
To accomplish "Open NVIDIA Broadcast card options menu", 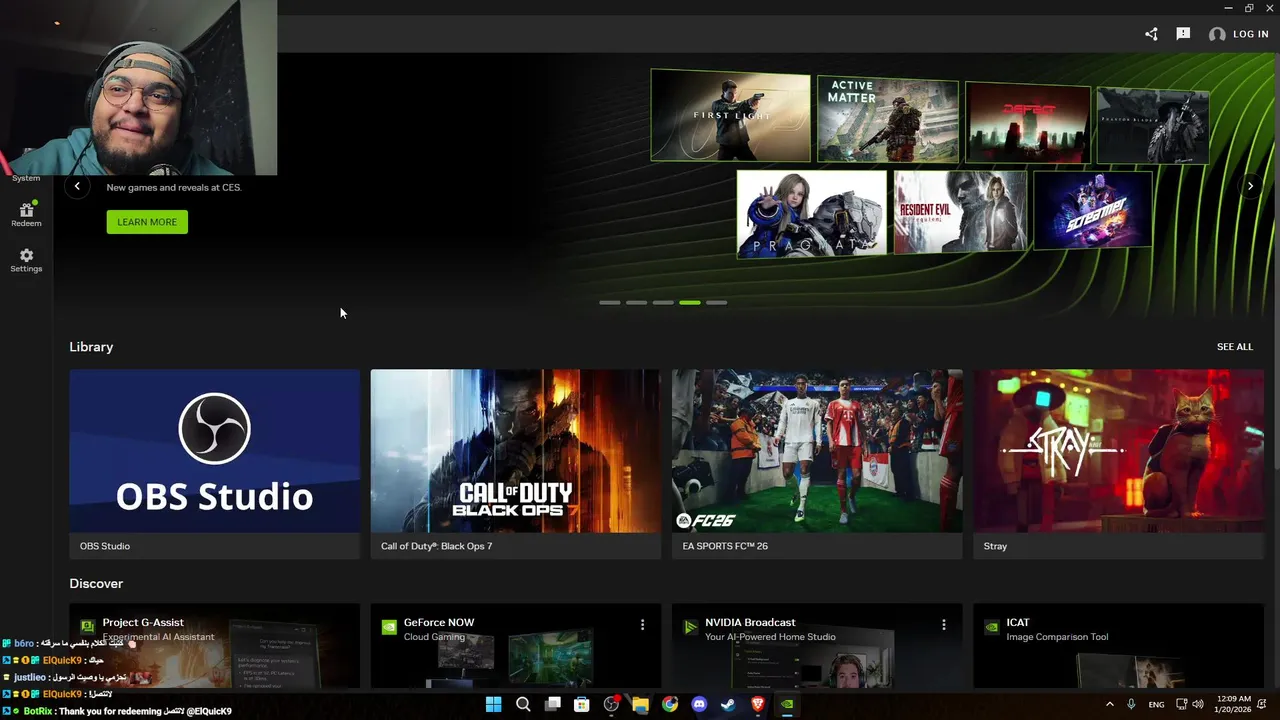I will tap(943, 624).
